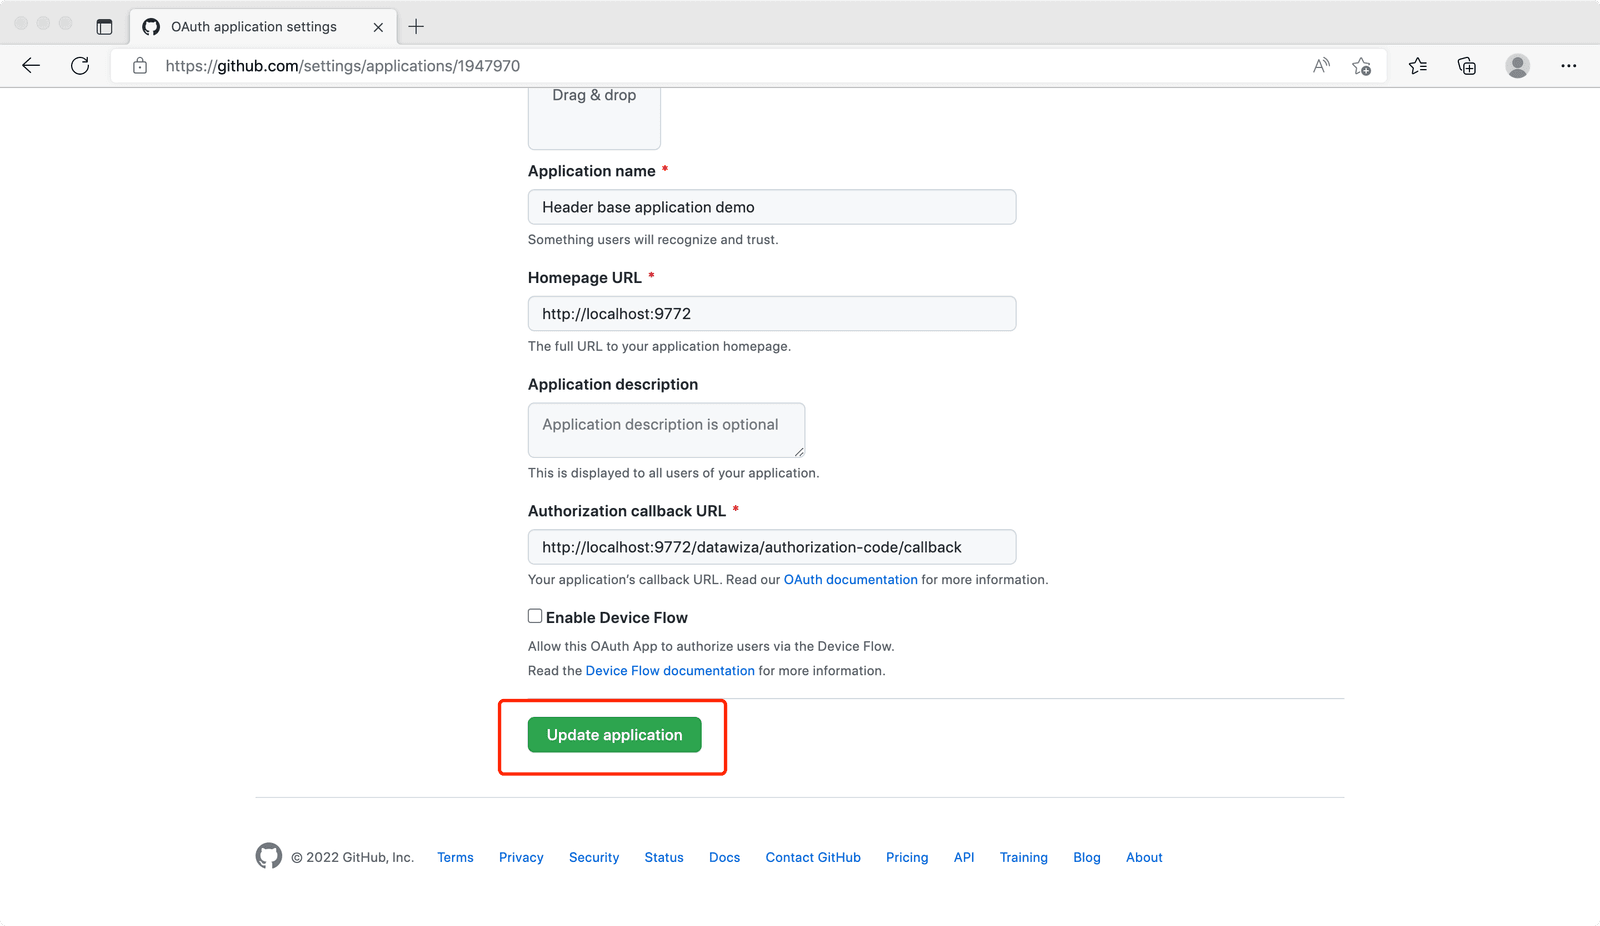Viewport: 1600px width, 926px height.
Task: Open tab actions menu icon
Action: 104,27
